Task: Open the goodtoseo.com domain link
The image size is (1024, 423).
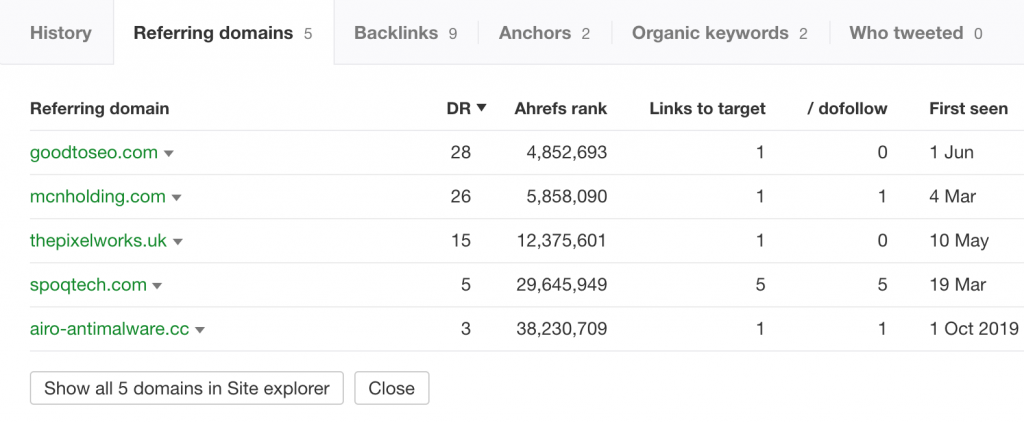Action: click(94, 153)
